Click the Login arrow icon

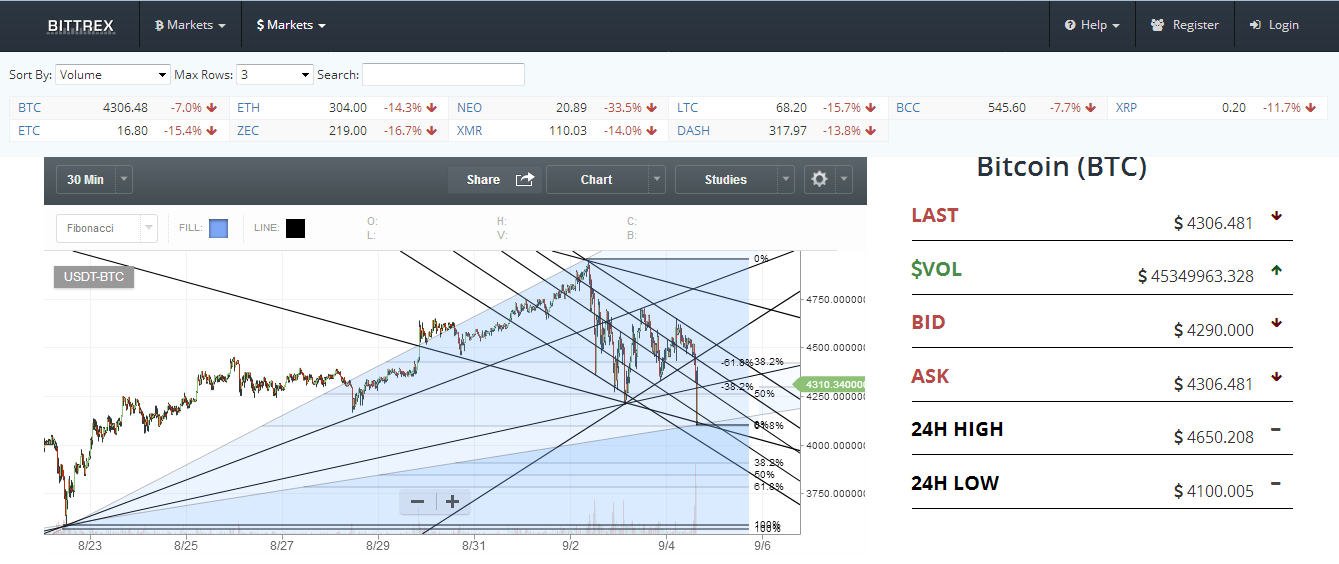[1256, 25]
